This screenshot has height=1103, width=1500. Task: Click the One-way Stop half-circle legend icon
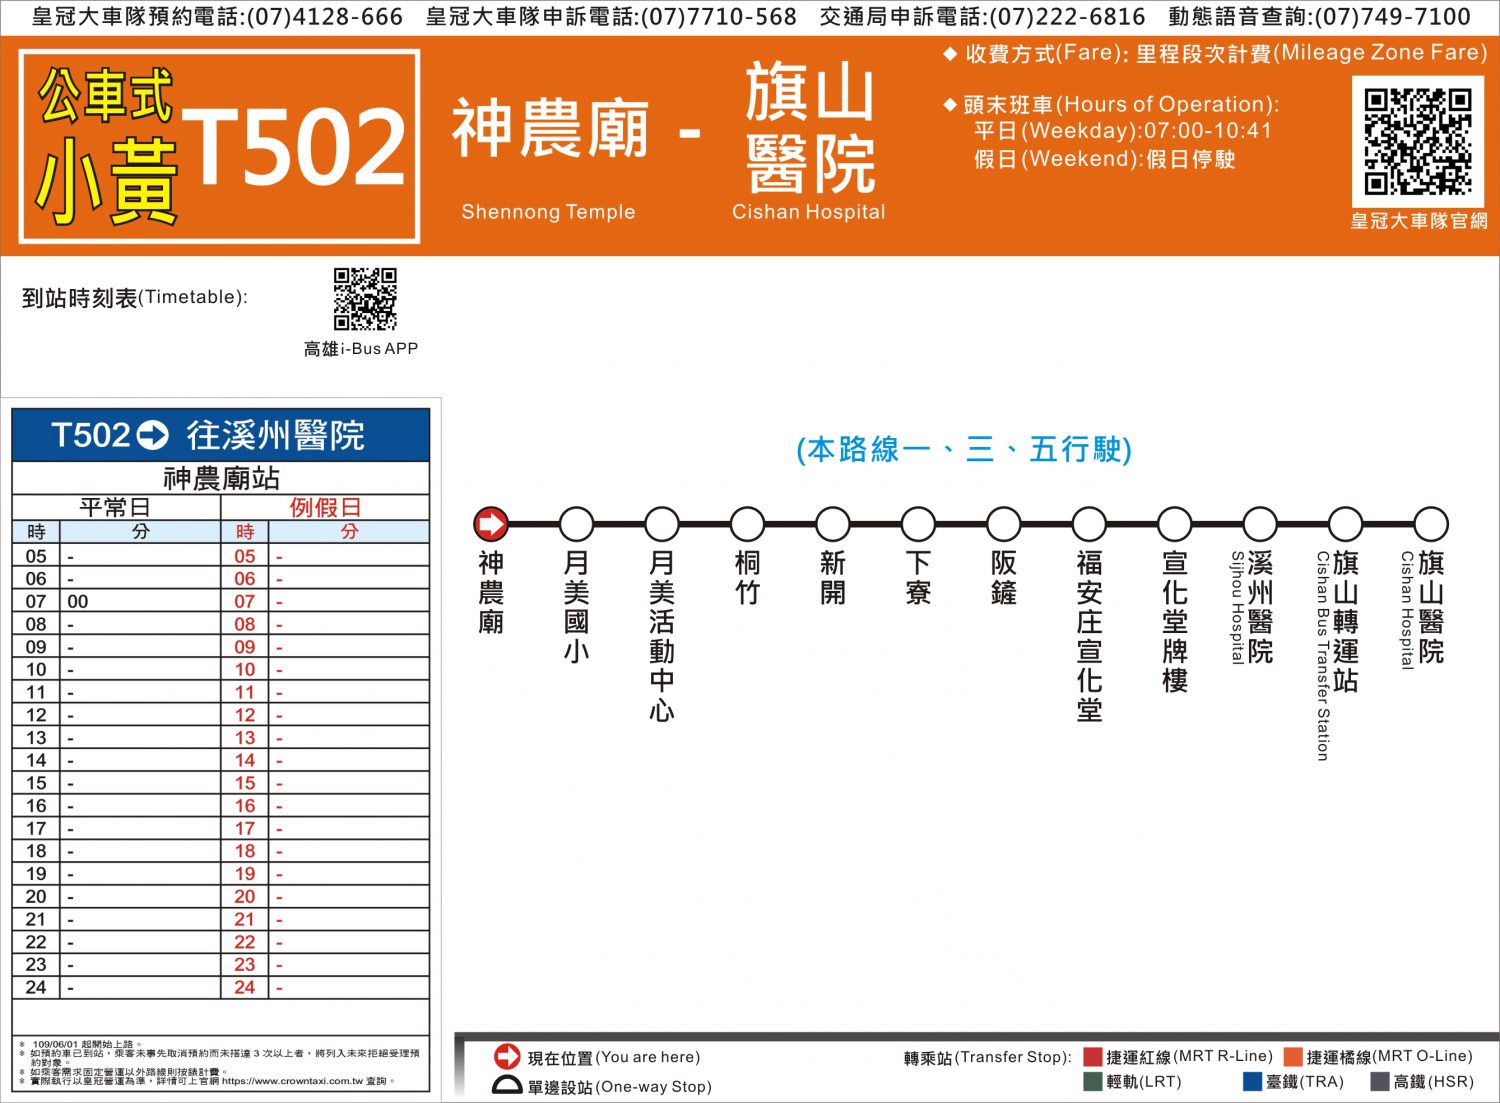click(x=507, y=1086)
